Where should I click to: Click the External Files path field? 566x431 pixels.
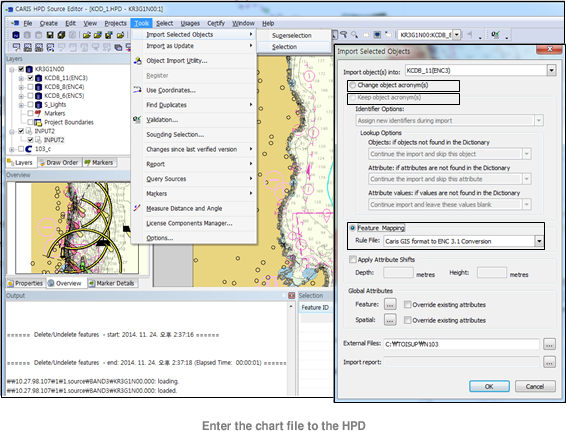pyautogui.click(x=461, y=344)
